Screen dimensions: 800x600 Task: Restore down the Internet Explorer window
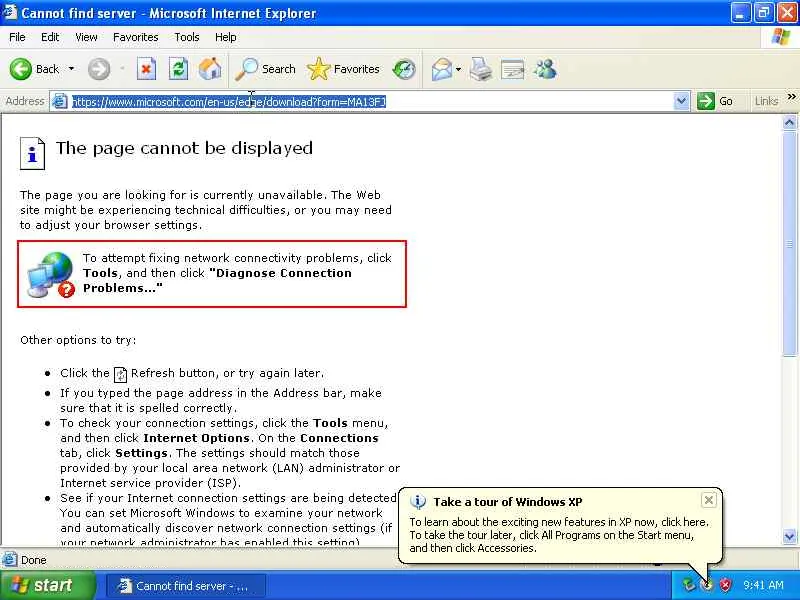pyautogui.click(x=764, y=13)
